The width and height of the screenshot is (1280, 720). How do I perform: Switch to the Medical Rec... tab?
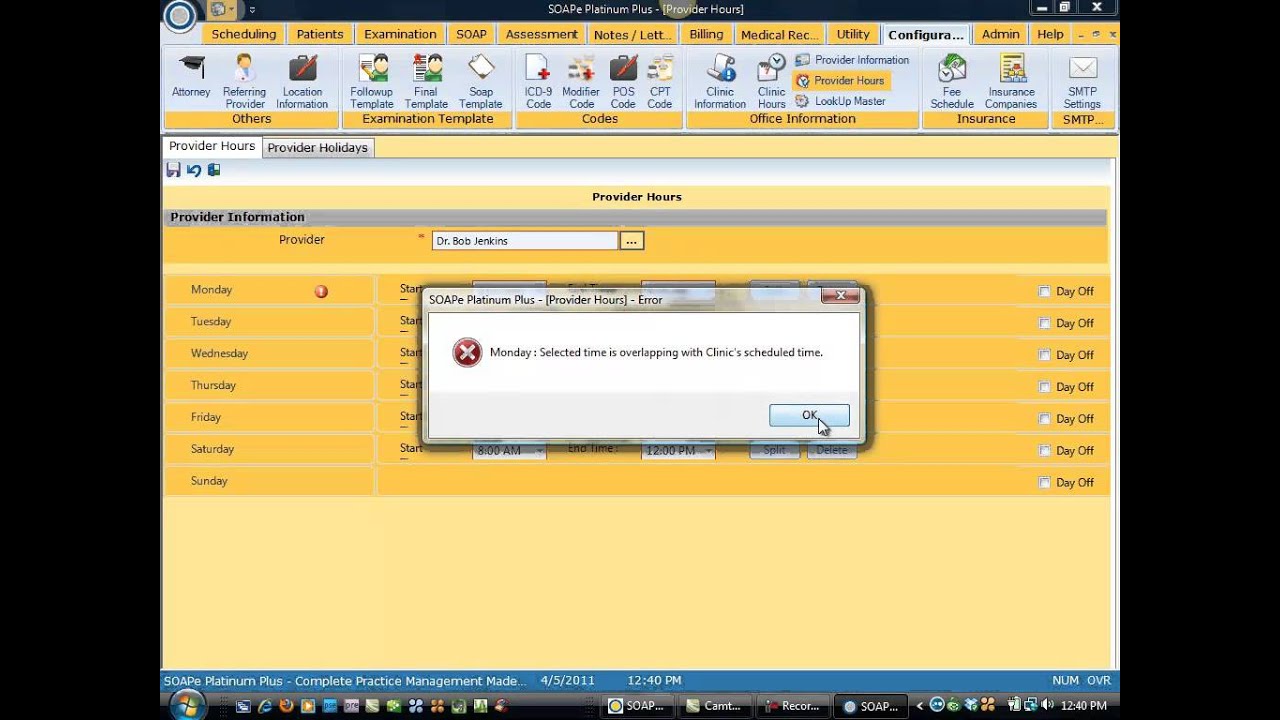coord(778,34)
